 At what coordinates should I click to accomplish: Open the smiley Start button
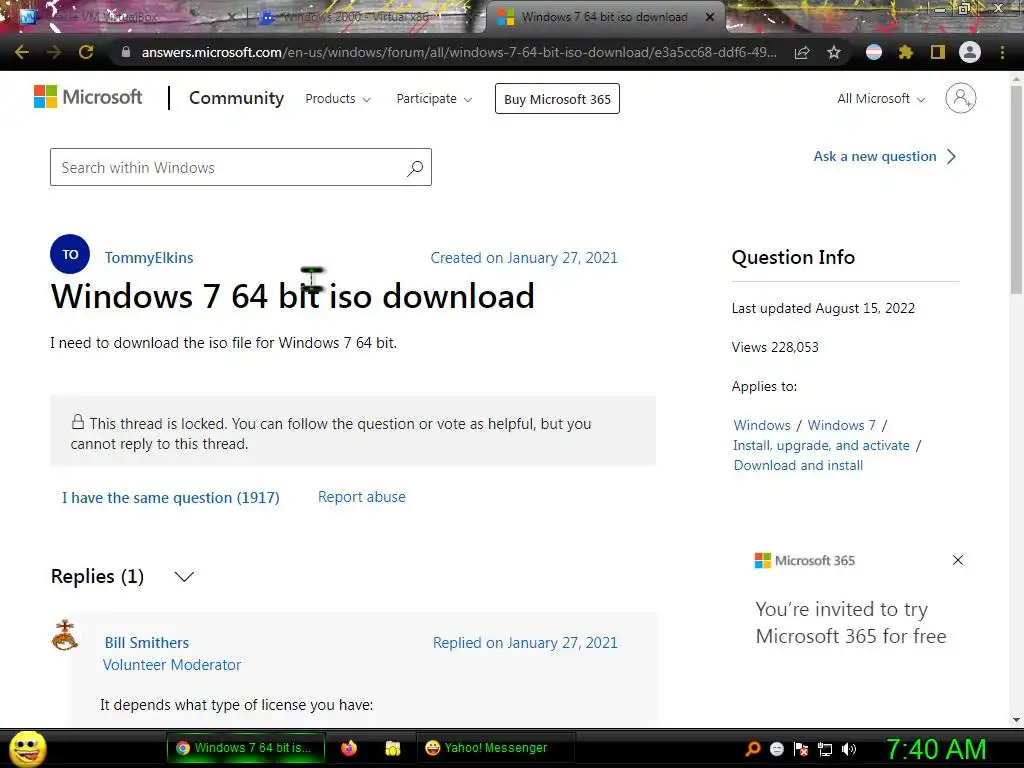click(x=27, y=748)
